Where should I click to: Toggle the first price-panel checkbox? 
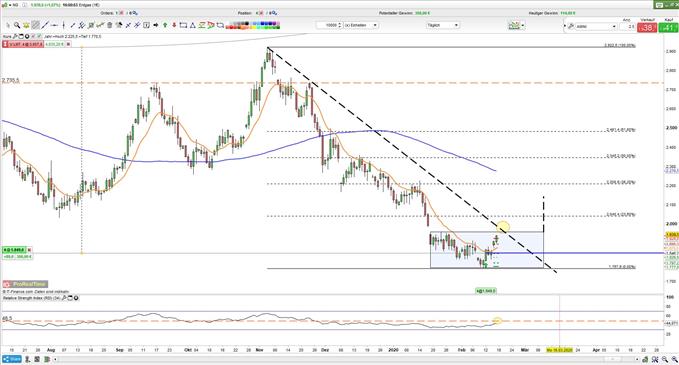tap(33, 36)
